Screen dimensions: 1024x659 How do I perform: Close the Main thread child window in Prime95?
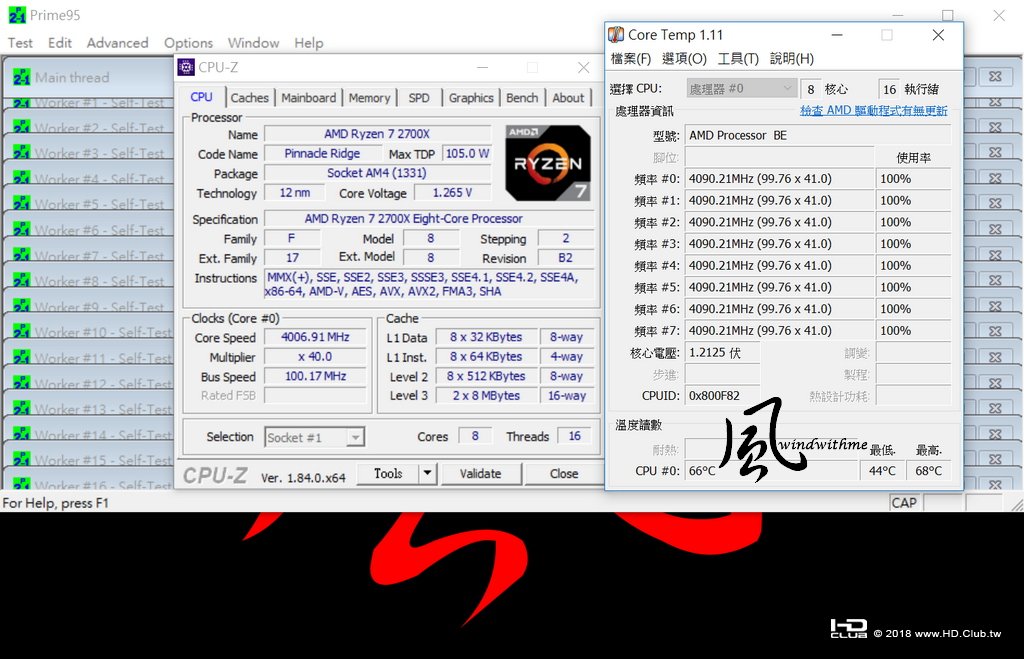(995, 76)
